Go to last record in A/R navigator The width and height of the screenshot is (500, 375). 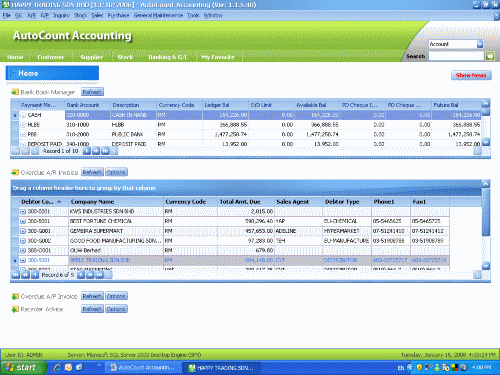99,275
